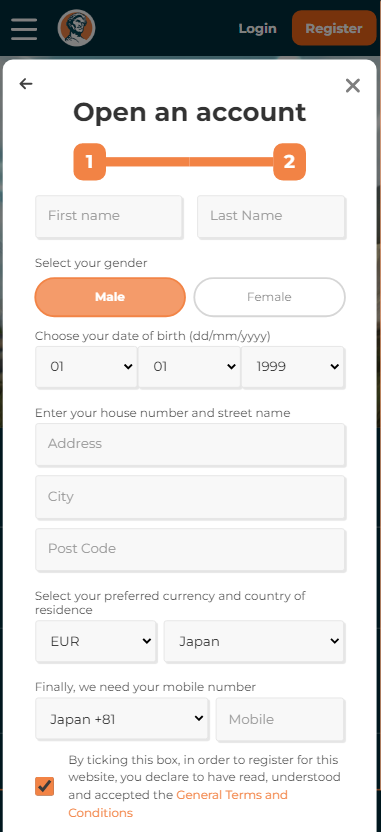Click into the Post Code field
This screenshot has height=832, width=381.
pos(190,549)
